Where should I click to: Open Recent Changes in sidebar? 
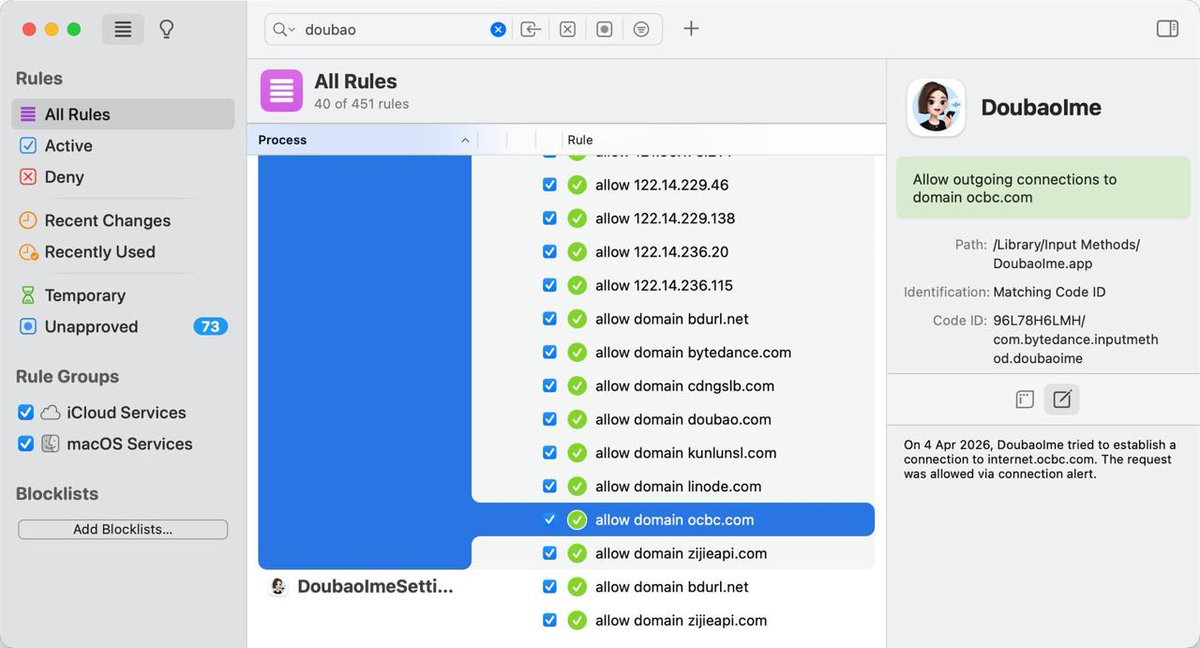coord(123,220)
